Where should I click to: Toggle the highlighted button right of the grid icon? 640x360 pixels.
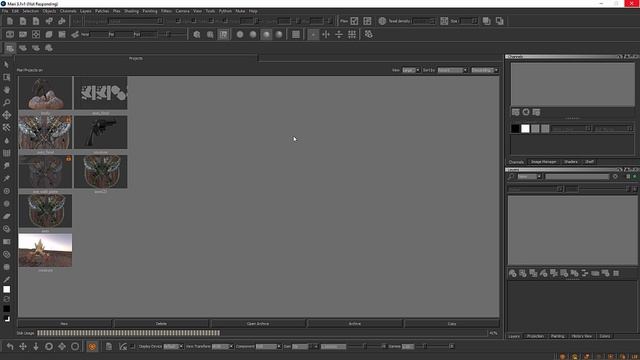point(313,34)
